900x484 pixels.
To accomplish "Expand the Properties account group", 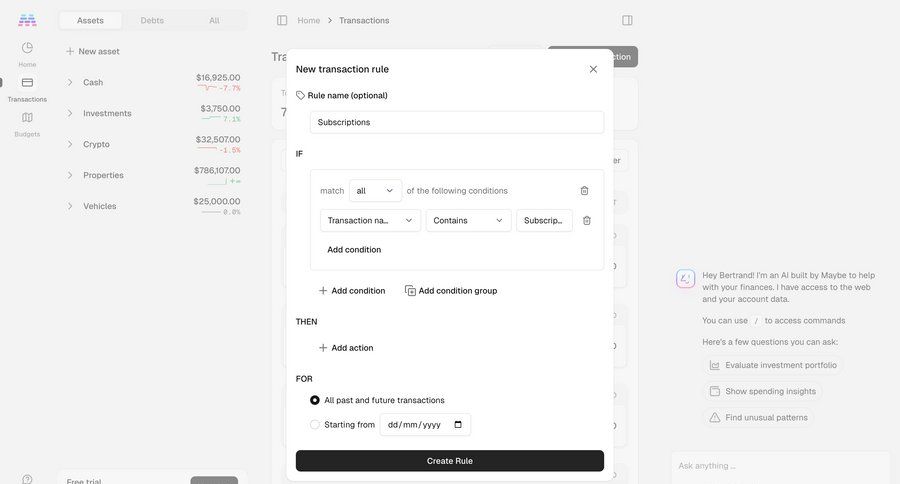I will [x=70, y=175].
